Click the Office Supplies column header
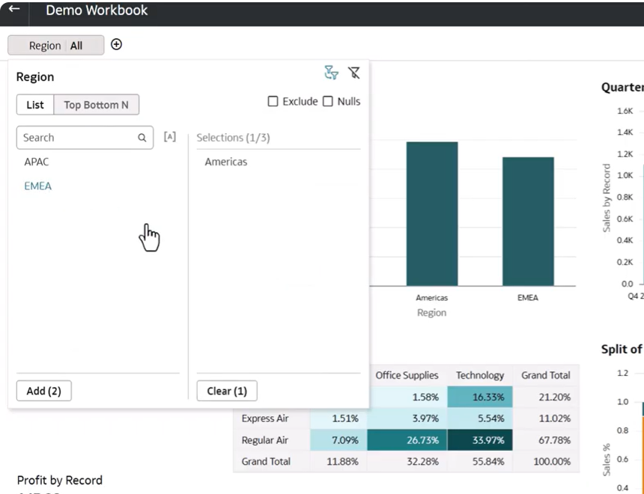644x494 pixels. click(407, 375)
